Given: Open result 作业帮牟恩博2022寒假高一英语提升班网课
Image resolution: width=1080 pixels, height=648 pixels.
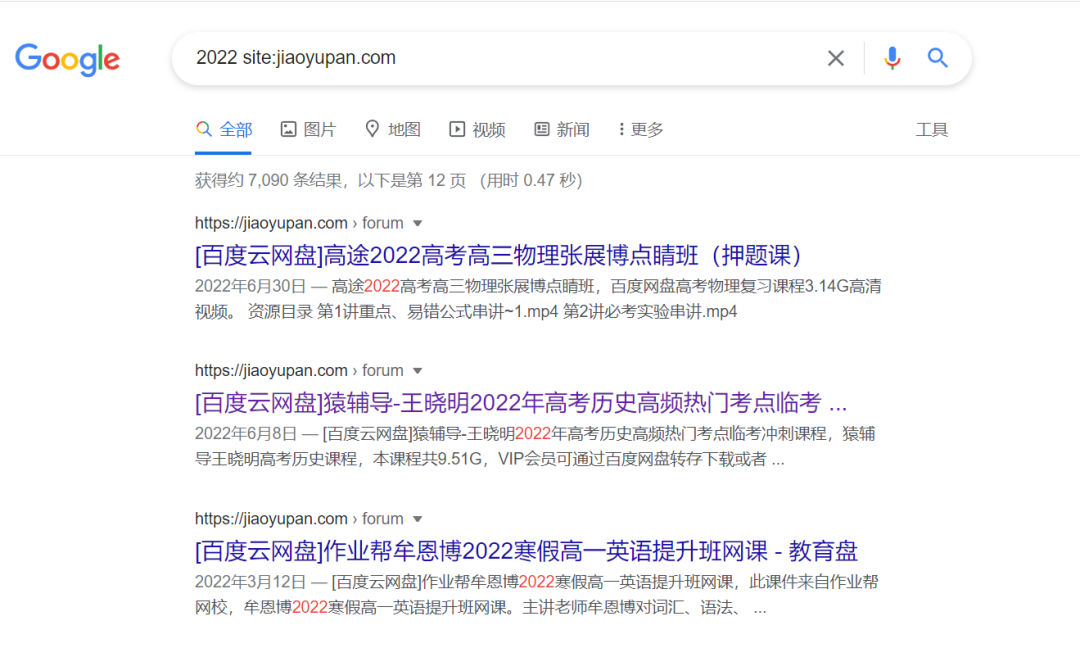Looking at the screenshot, I should [x=526, y=551].
